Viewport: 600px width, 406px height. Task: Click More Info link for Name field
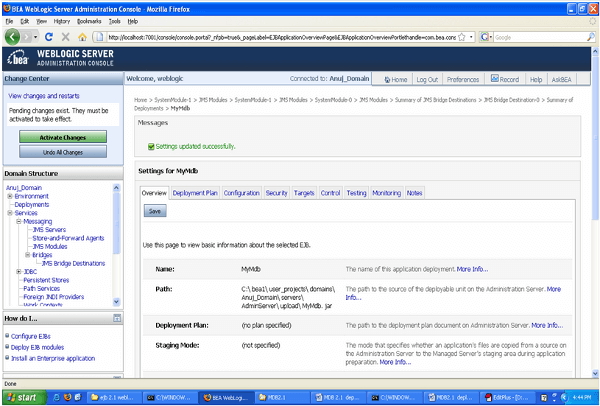click(x=472, y=269)
